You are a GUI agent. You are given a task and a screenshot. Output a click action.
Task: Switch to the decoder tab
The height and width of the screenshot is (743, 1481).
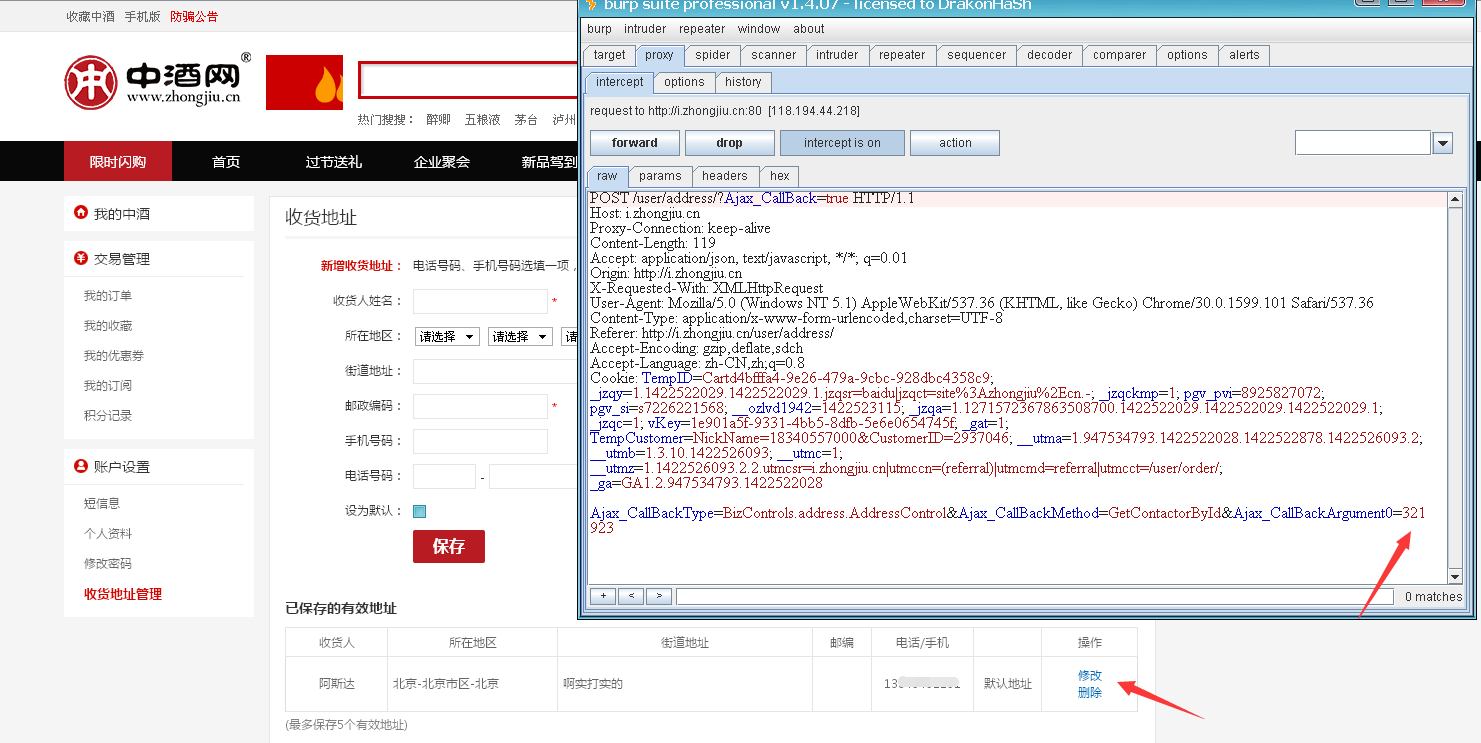pyautogui.click(x=1050, y=55)
